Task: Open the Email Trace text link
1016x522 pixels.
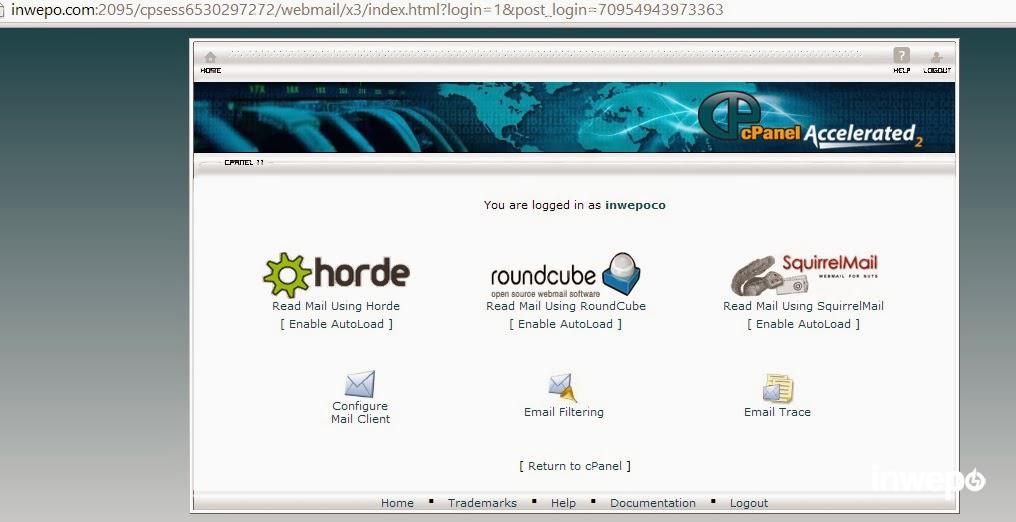Action: 777,413
